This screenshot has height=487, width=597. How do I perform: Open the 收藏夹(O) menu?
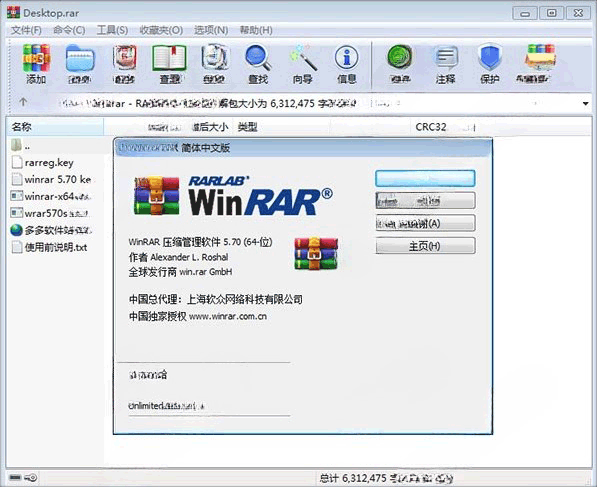click(x=161, y=30)
